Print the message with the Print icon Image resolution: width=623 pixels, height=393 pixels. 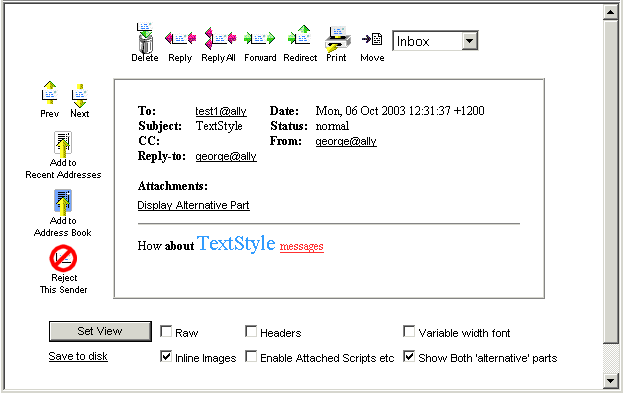point(337,39)
